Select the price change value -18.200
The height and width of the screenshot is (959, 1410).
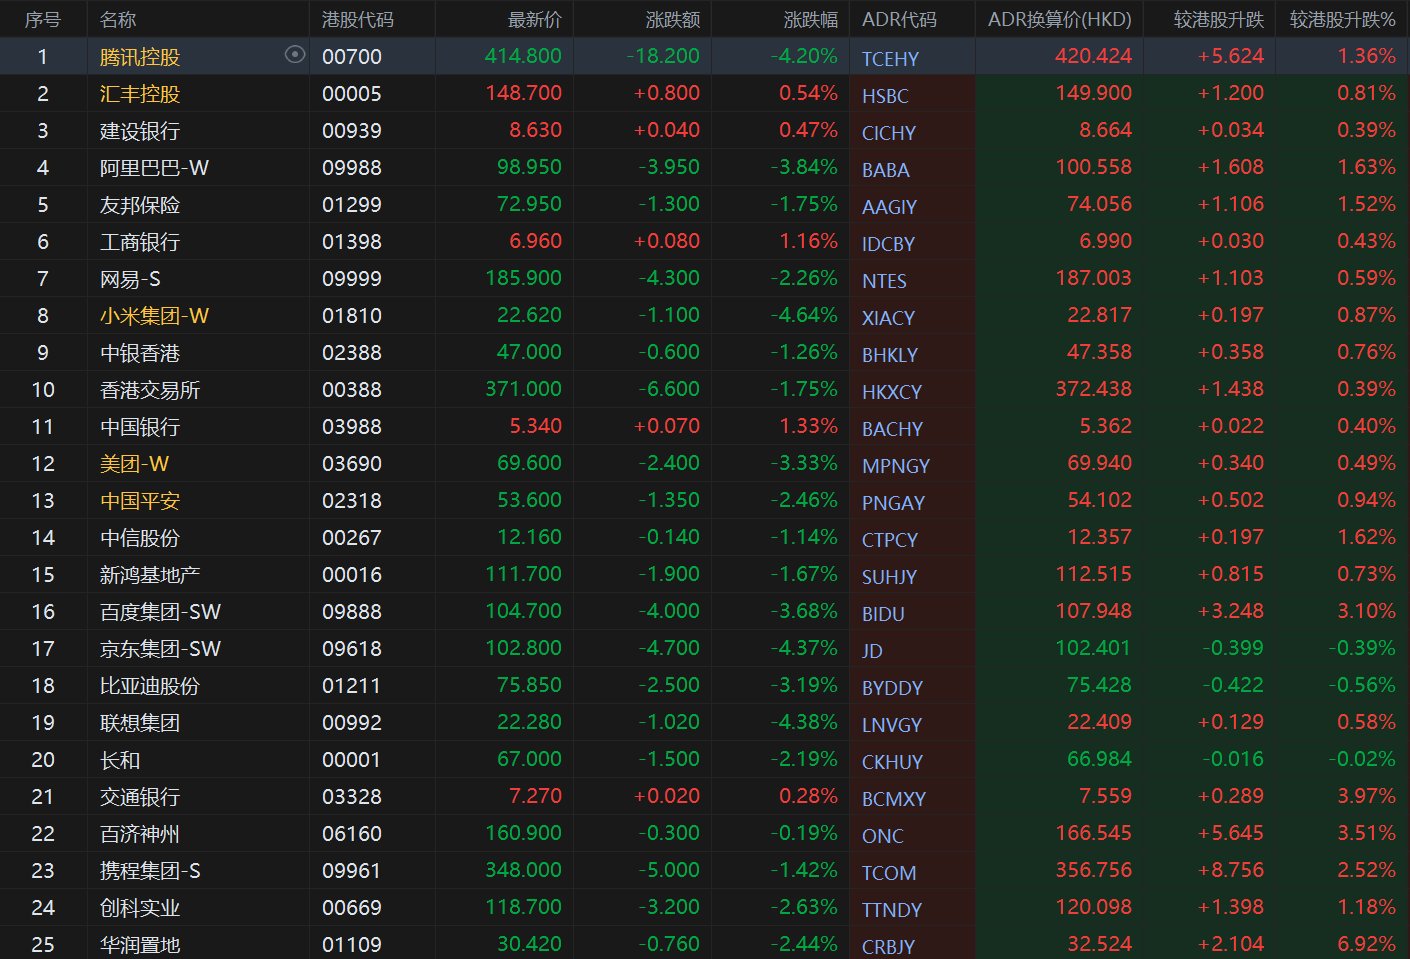pos(663,56)
